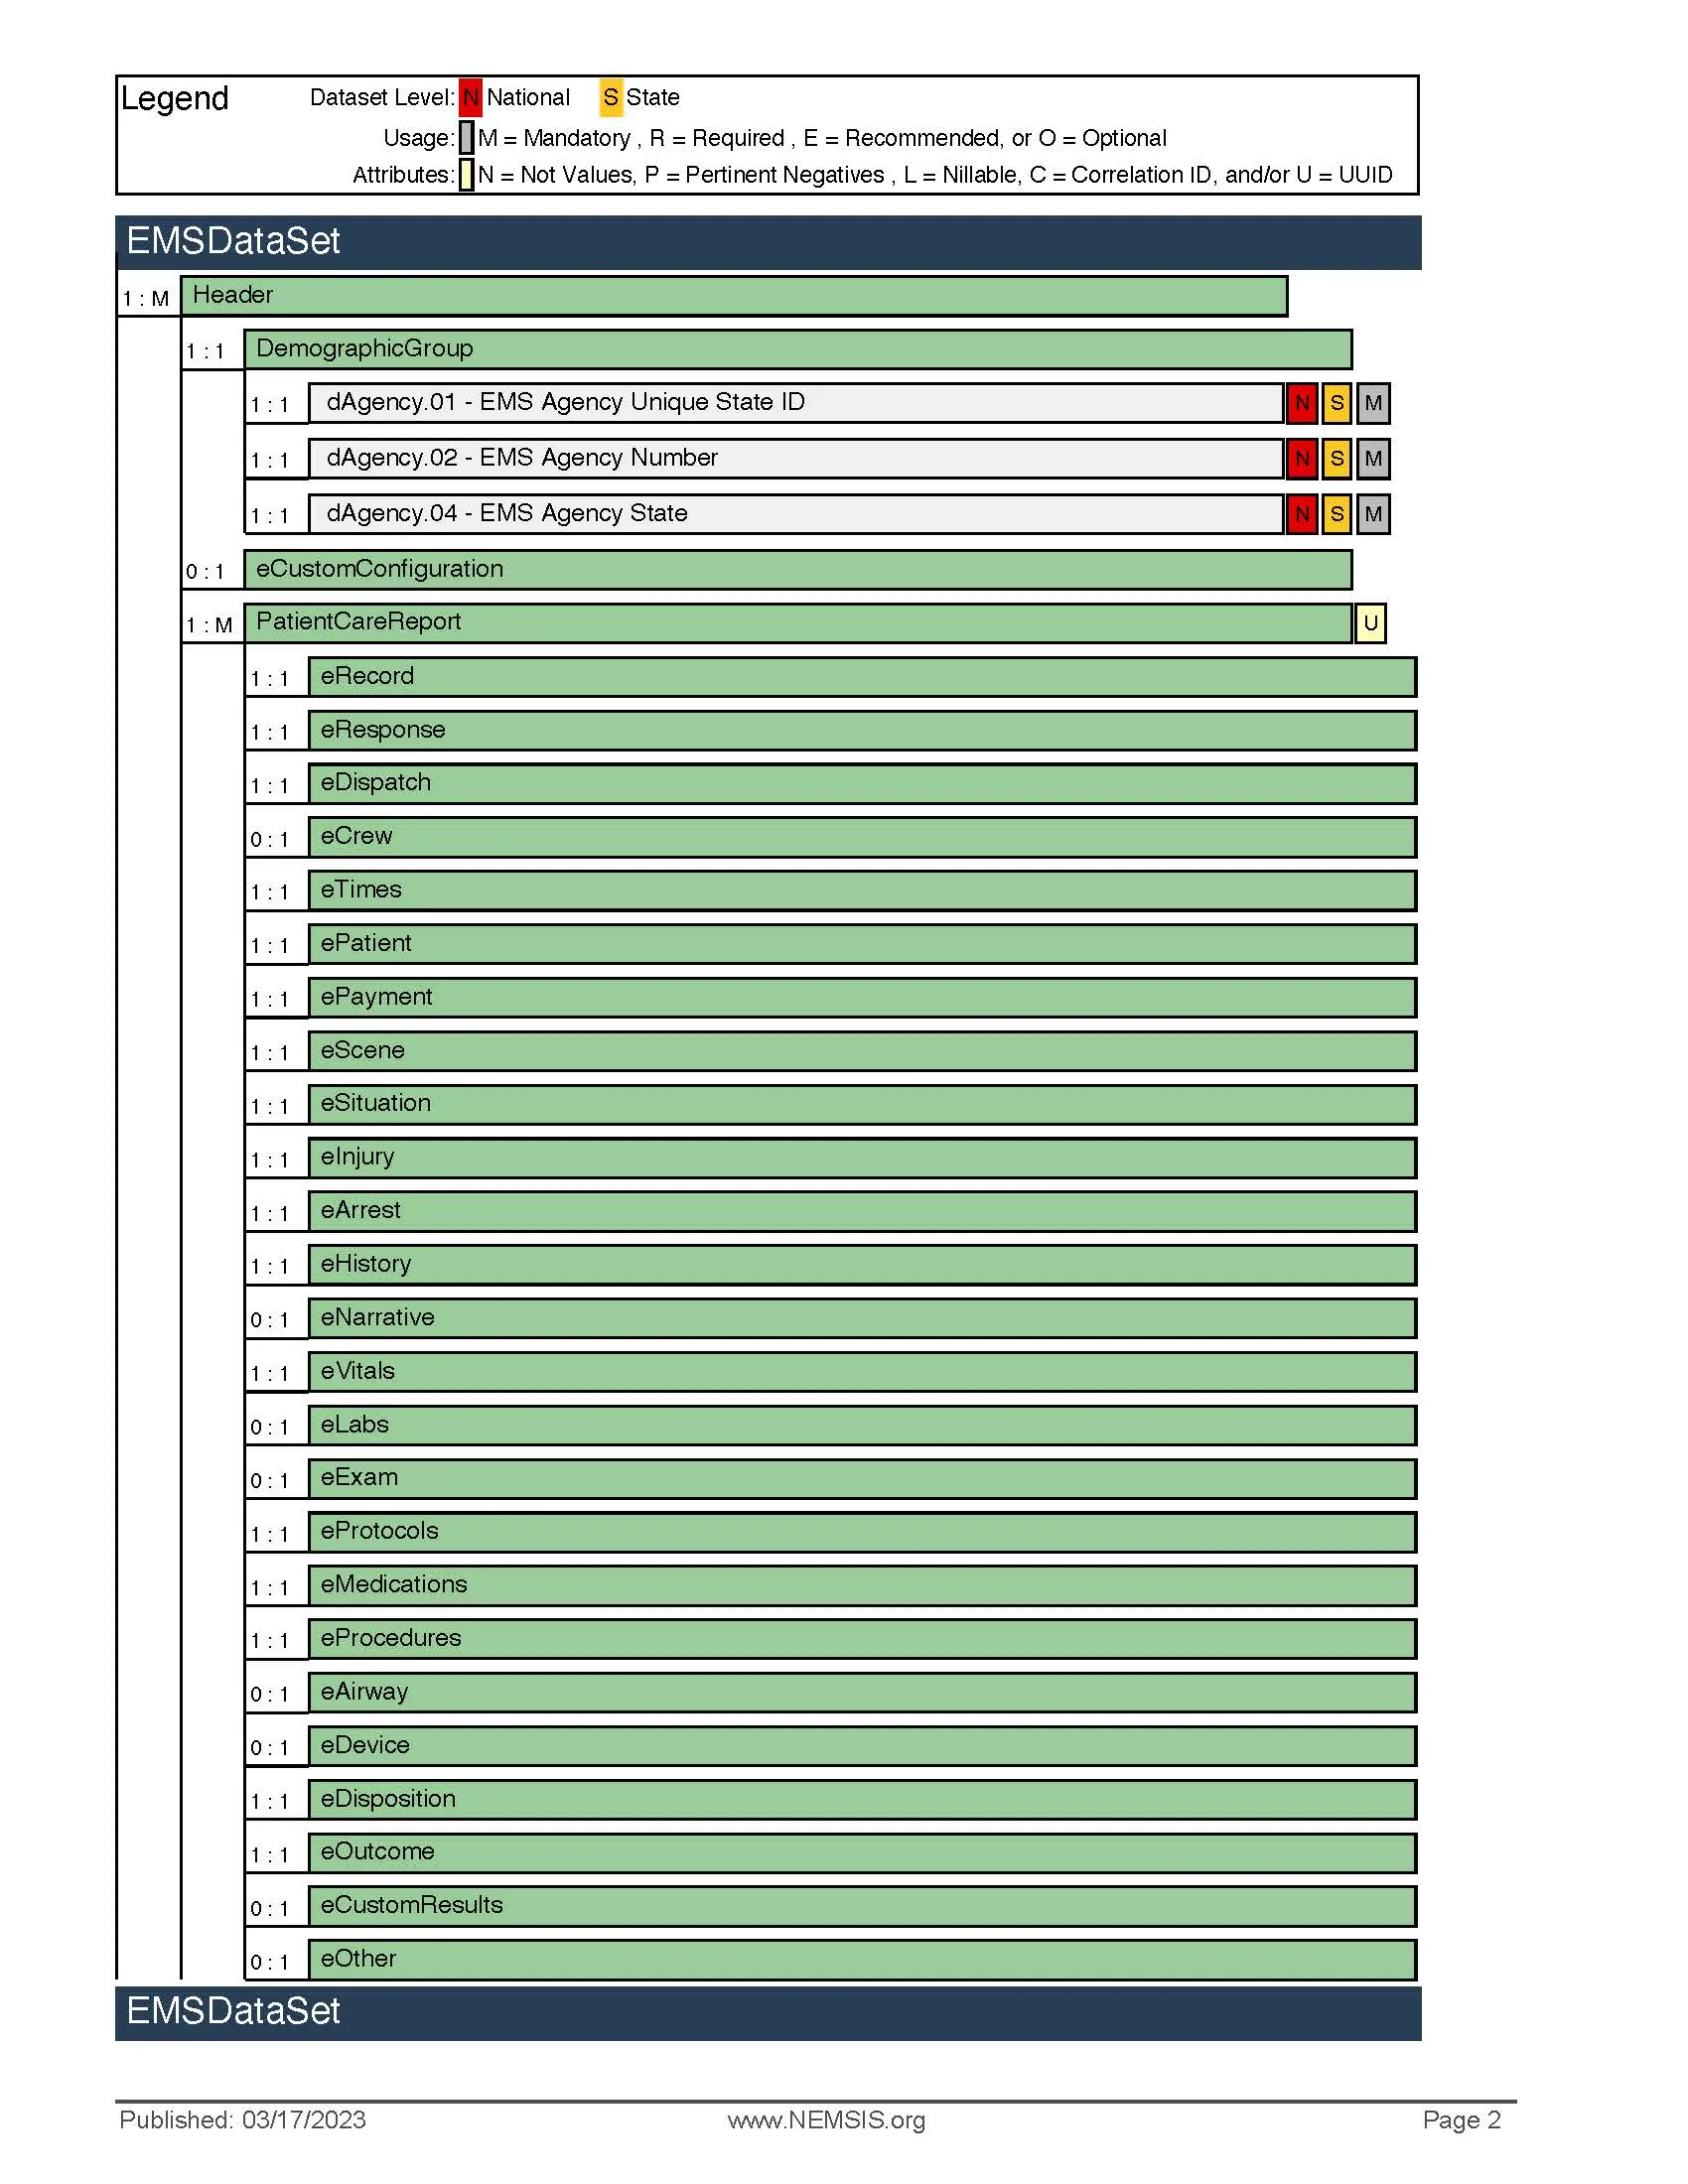Toggle the S badge on dAgency.04
This screenshot has width=1688, height=2184.
tap(1337, 513)
